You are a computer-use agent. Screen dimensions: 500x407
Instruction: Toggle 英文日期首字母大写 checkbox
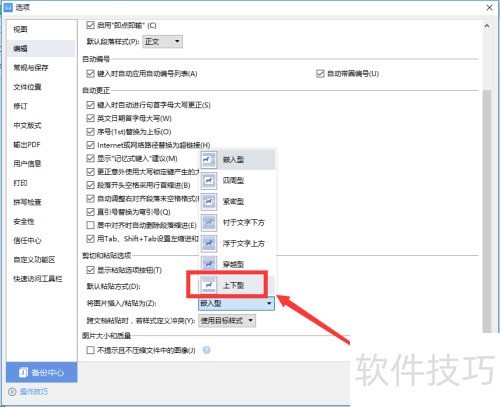click(90, 118)
